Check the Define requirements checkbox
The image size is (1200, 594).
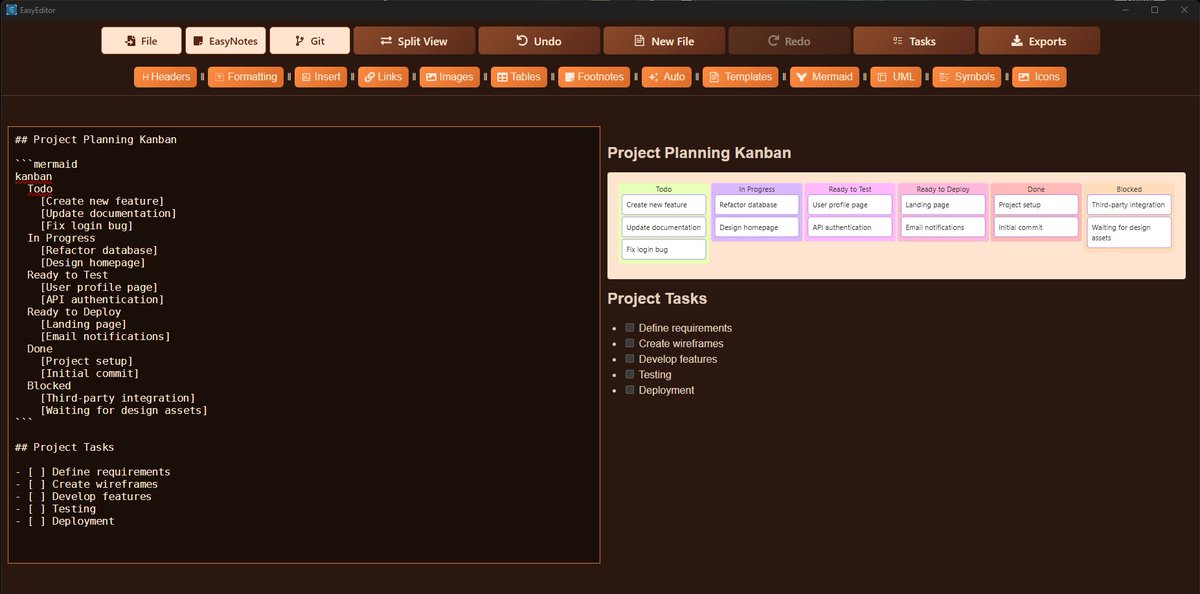[x=630, y=327]
